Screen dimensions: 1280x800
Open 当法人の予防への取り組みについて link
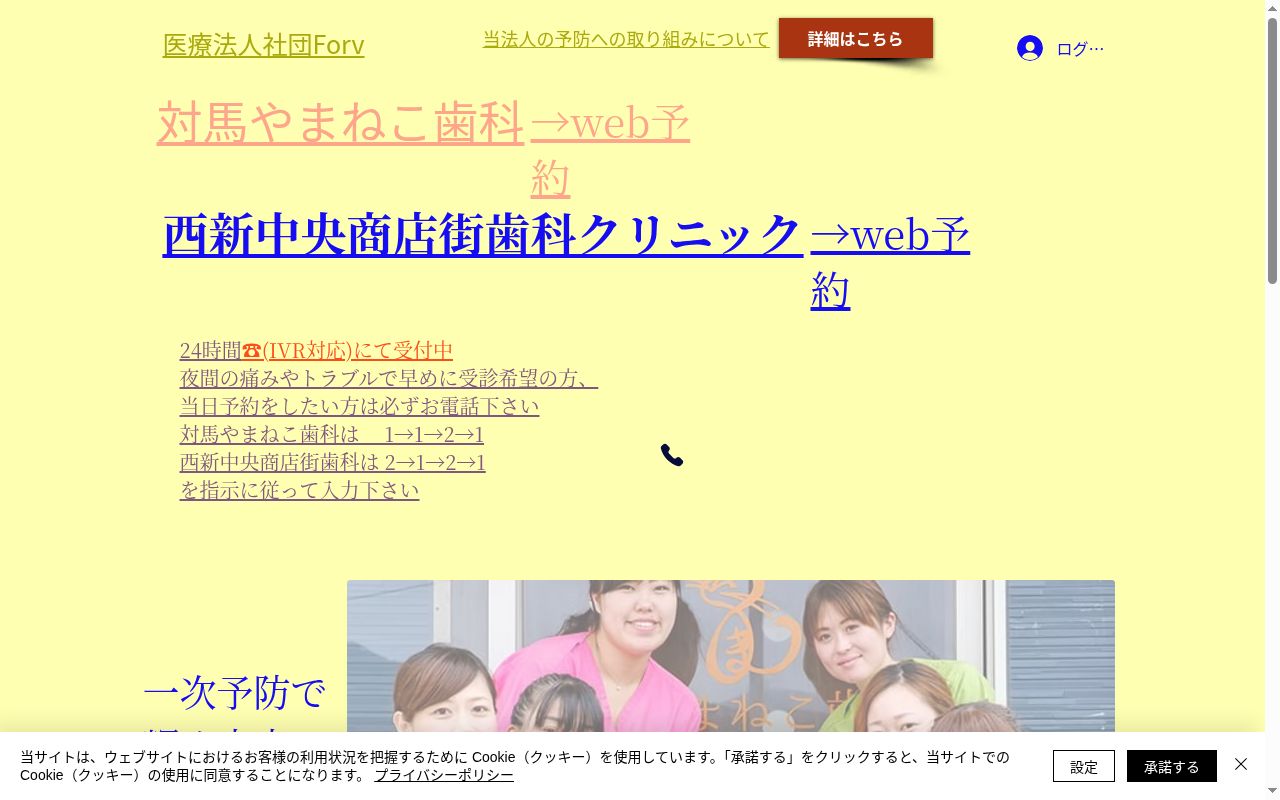(626, 39)
